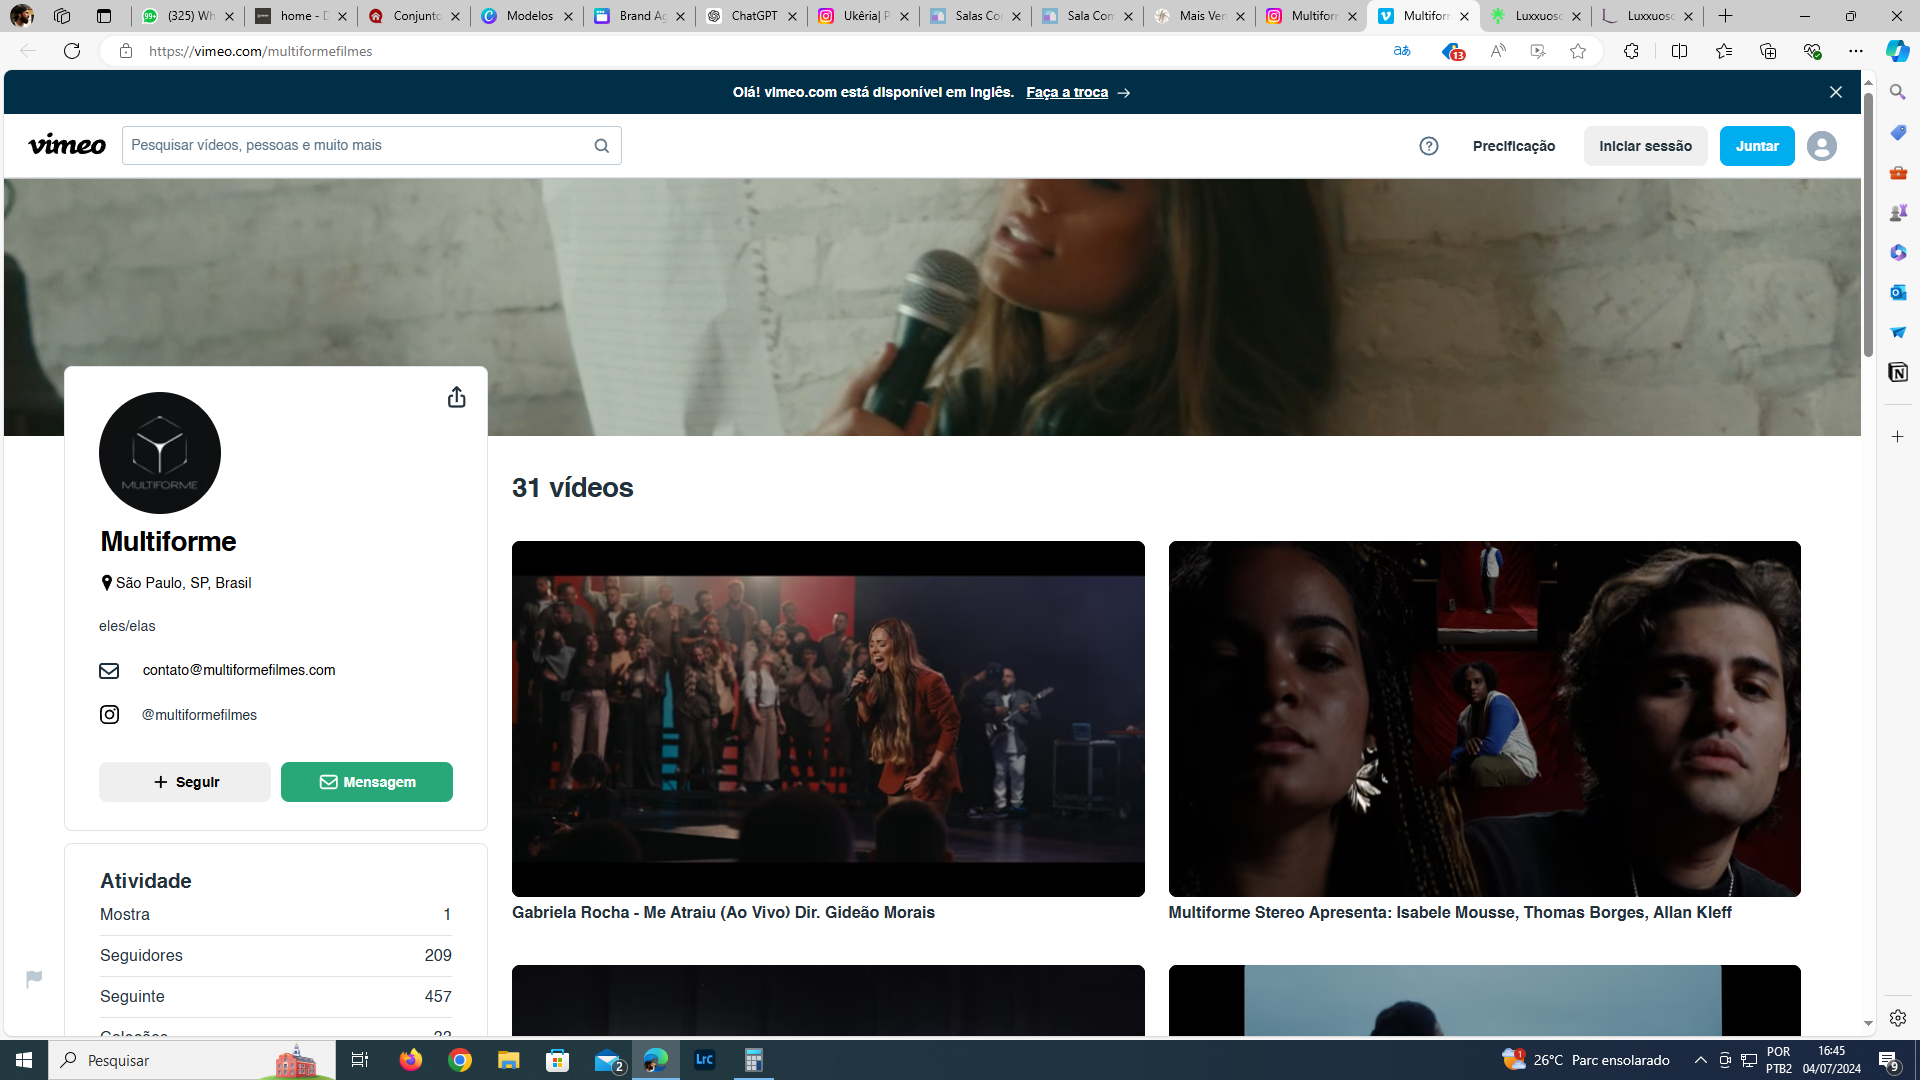Click the search magnifier icon in Vimeo
Viewport: 1920px width, 1080px height.
[x=602, y=146]
